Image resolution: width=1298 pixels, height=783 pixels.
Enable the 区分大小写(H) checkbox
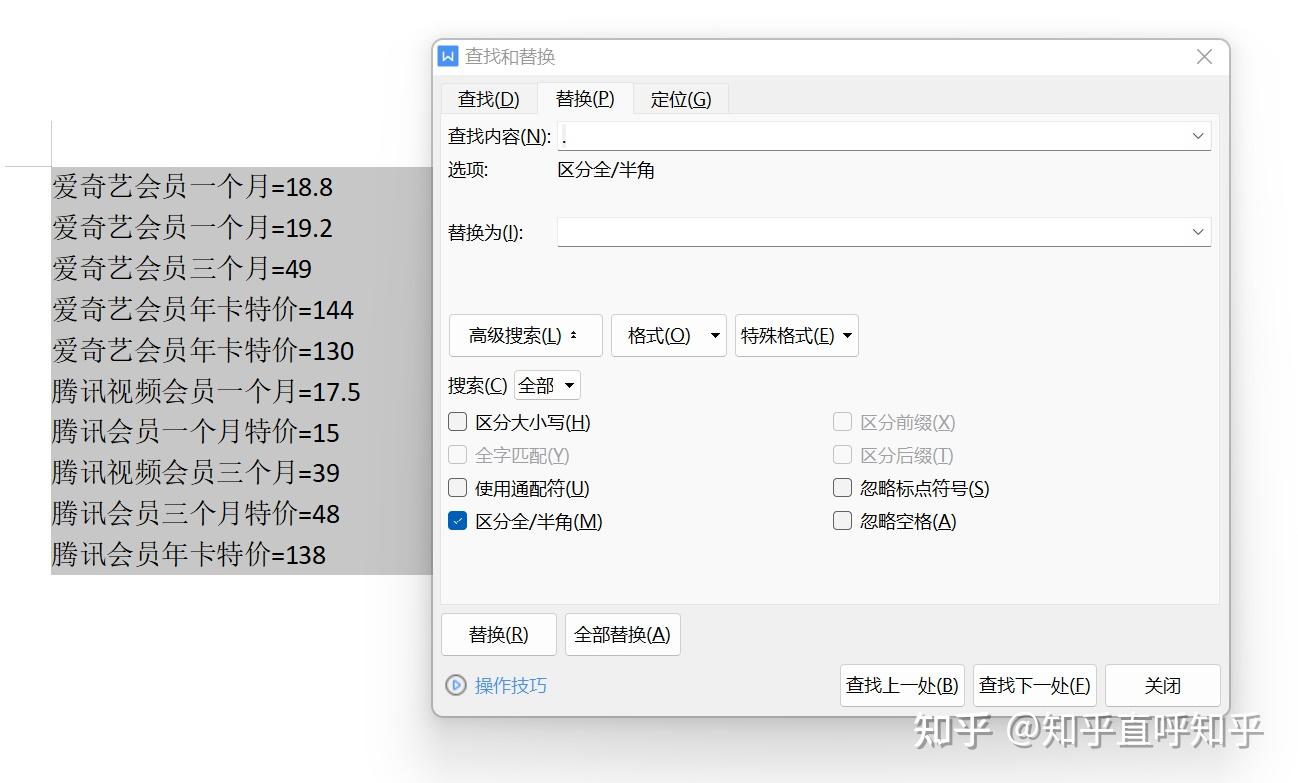(x=458, y=423)
